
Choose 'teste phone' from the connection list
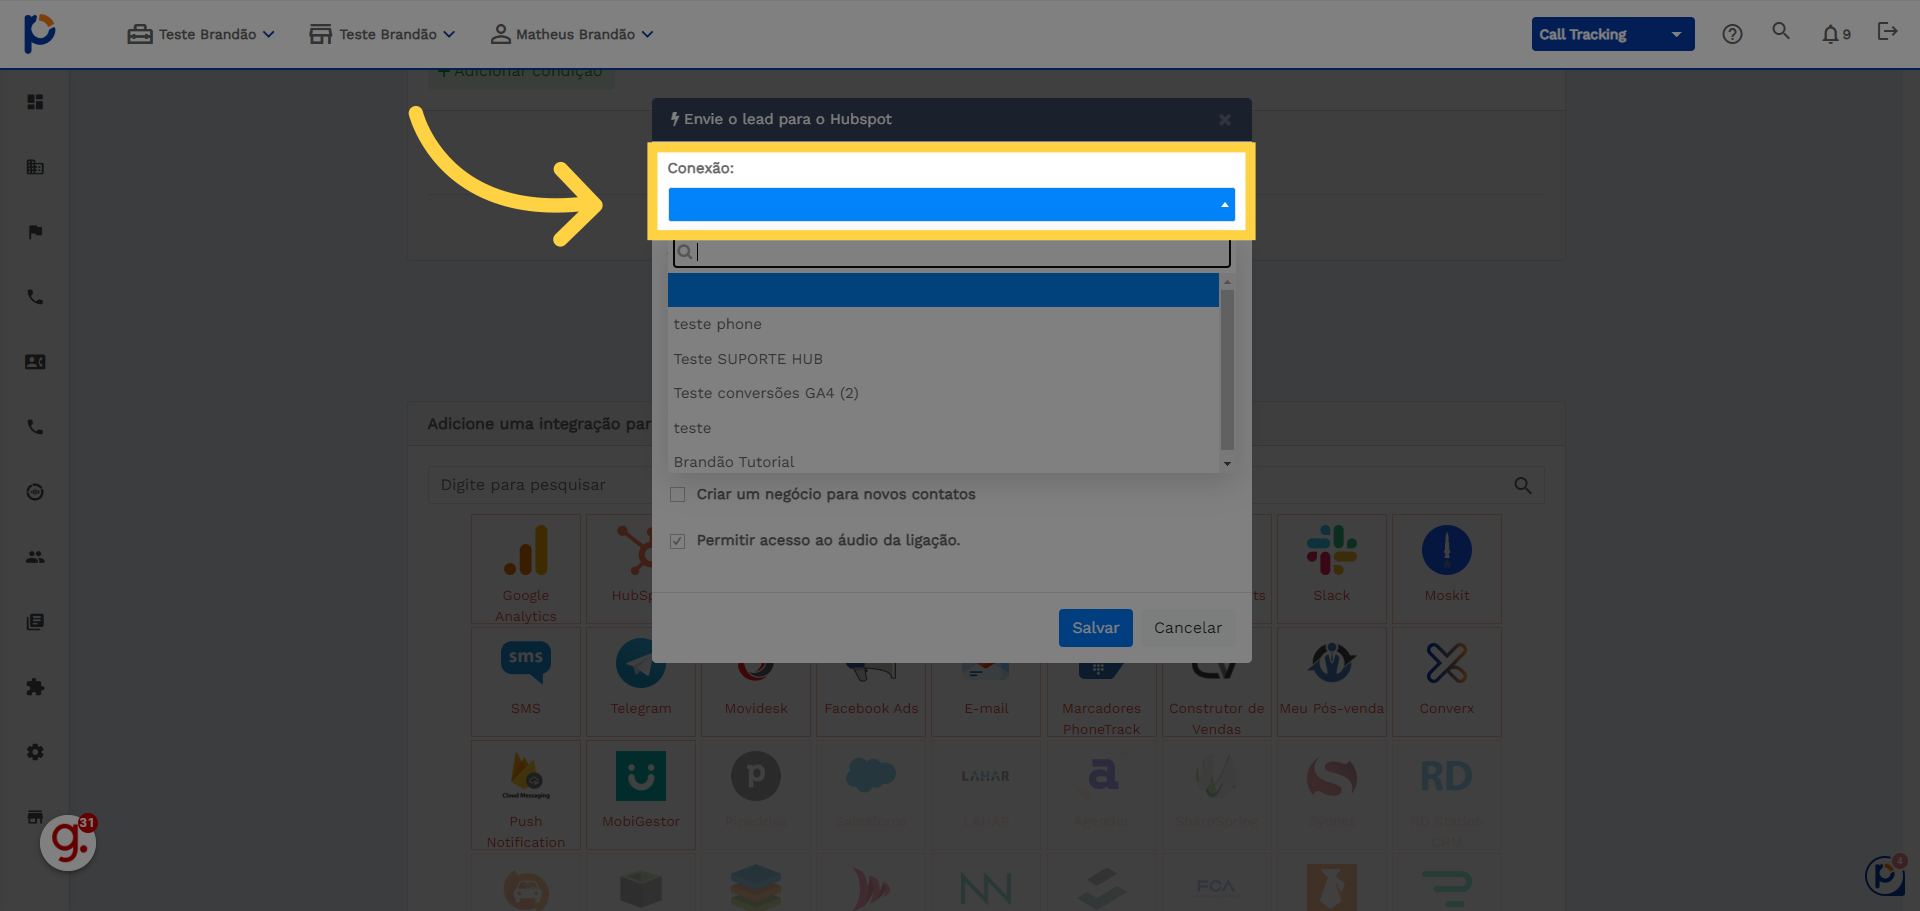(943, 324)
